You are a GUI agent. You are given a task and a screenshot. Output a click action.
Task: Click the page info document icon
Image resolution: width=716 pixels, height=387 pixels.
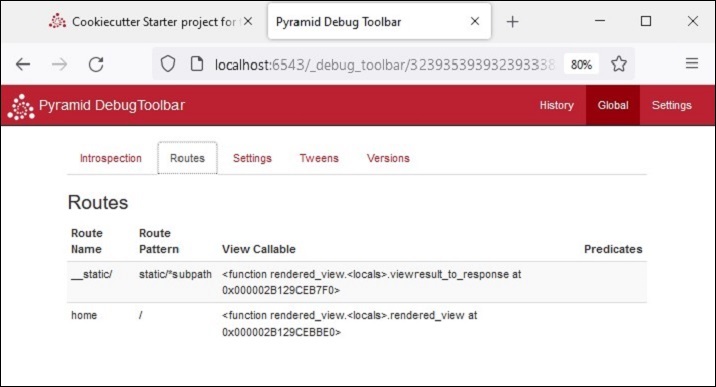[x=197, y=64]
